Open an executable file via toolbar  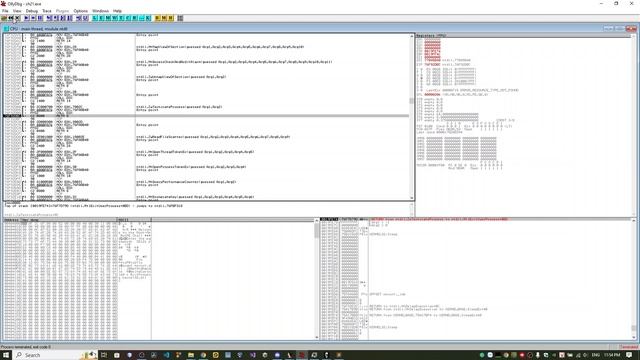[x=4, y=18]
